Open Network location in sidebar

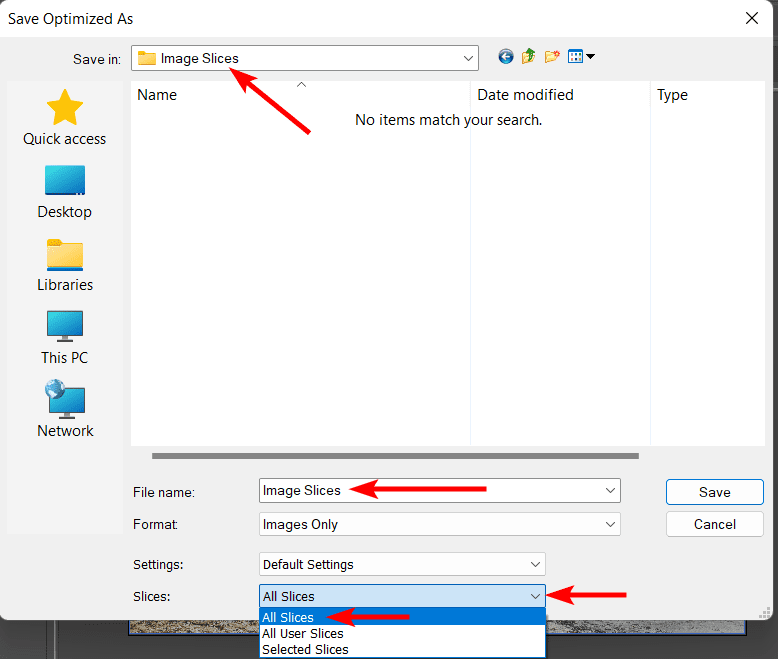tap(65, 411)
